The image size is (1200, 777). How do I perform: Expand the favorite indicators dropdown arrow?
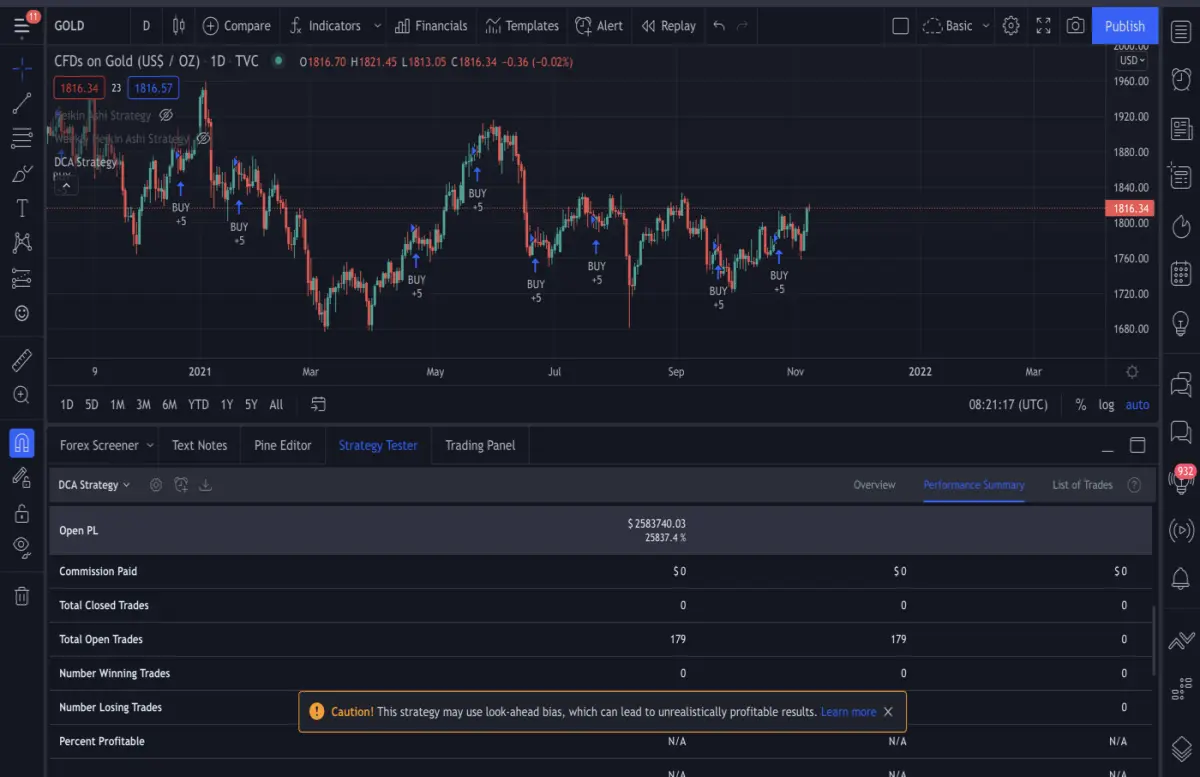pyautogui.click(x=377, y=26)
